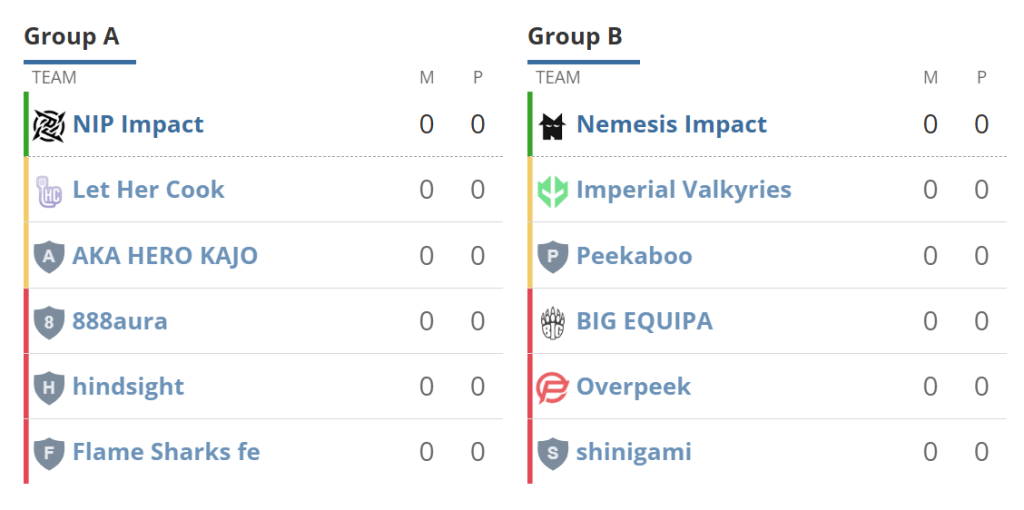Click the NIP Impact team logo
This screenshot has width=1024, height=510.
(48, 125)
